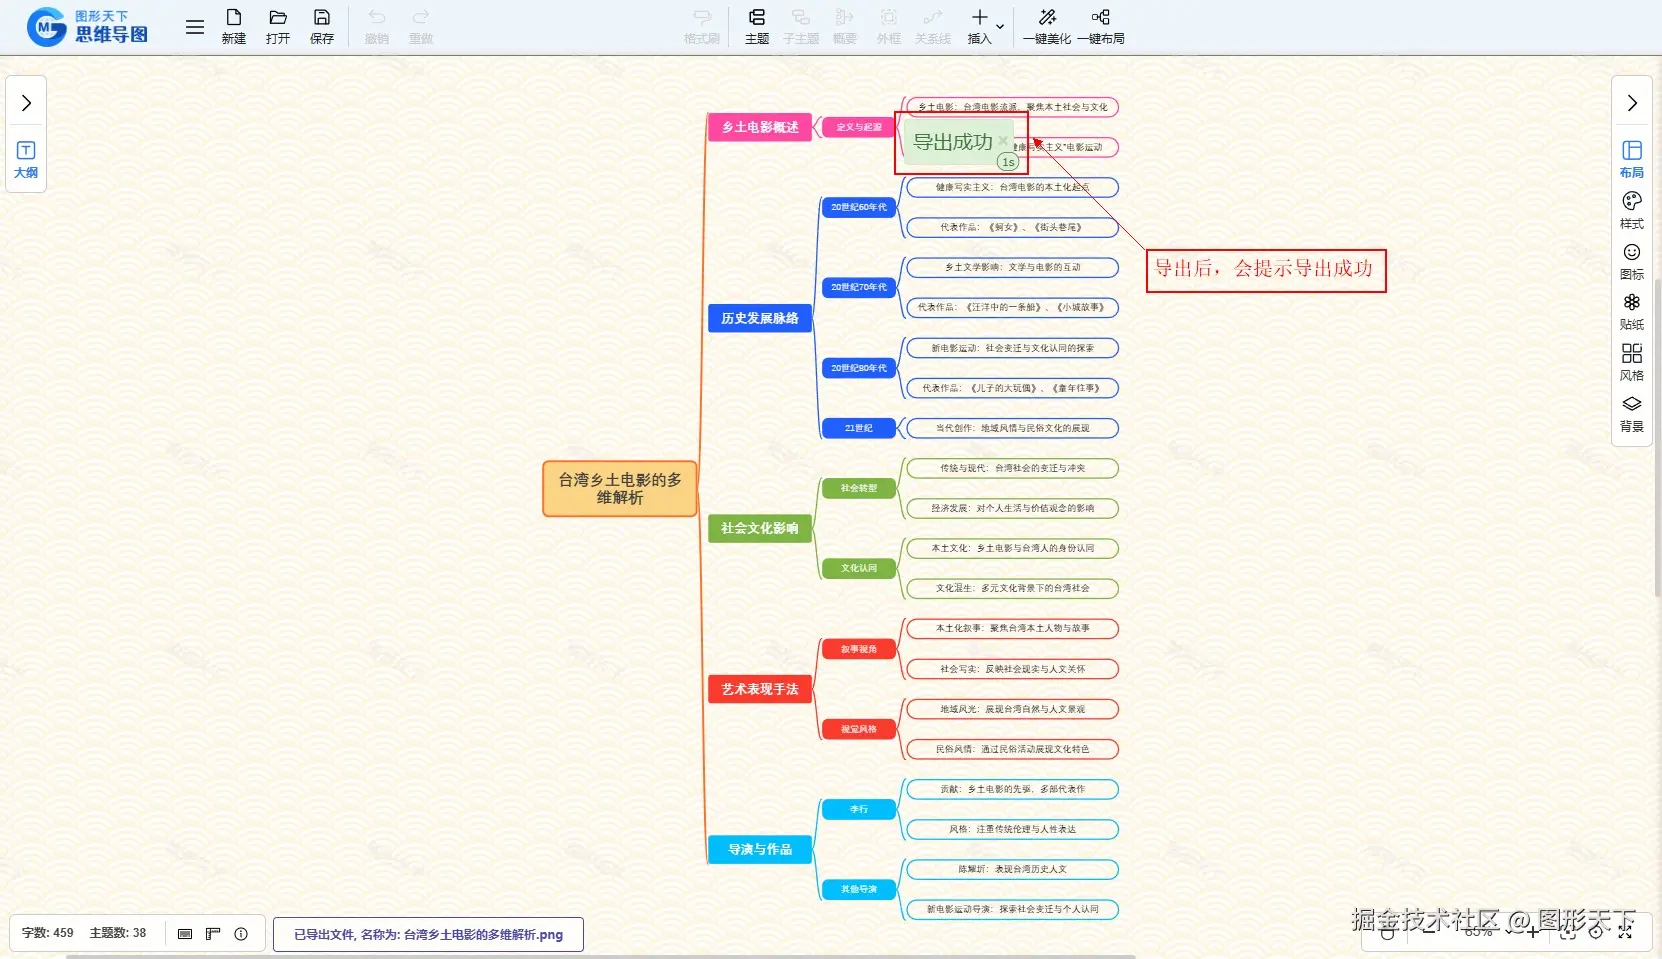The width and height of the screenshot is (1662, 959).
Task: Select the 社会文化影响 branch node
Action: point(760,528)
